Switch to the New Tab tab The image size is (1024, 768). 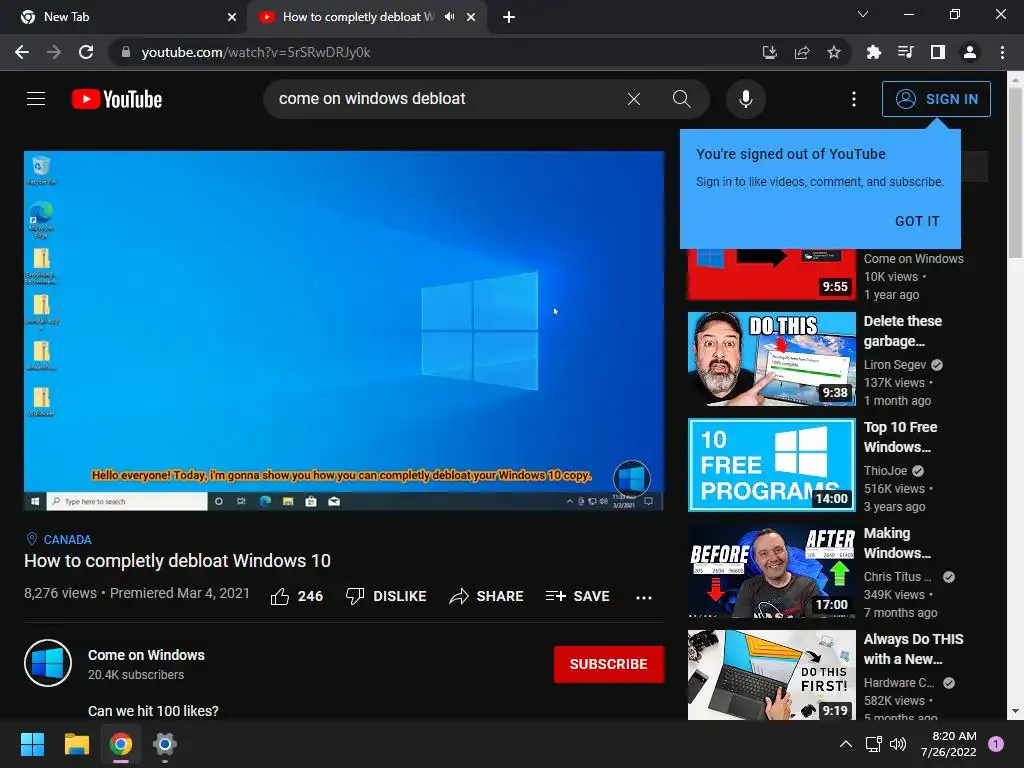pyautogui.click(x=123, y=17)
